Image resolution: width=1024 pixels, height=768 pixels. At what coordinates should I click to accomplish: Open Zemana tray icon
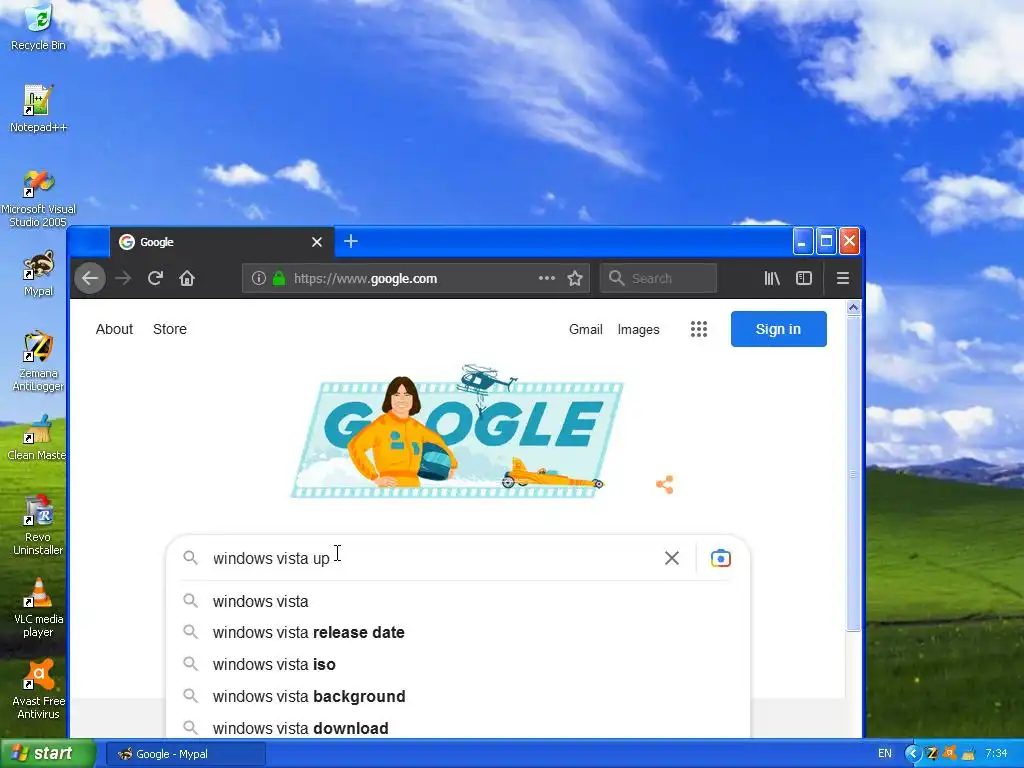(932, 754)
